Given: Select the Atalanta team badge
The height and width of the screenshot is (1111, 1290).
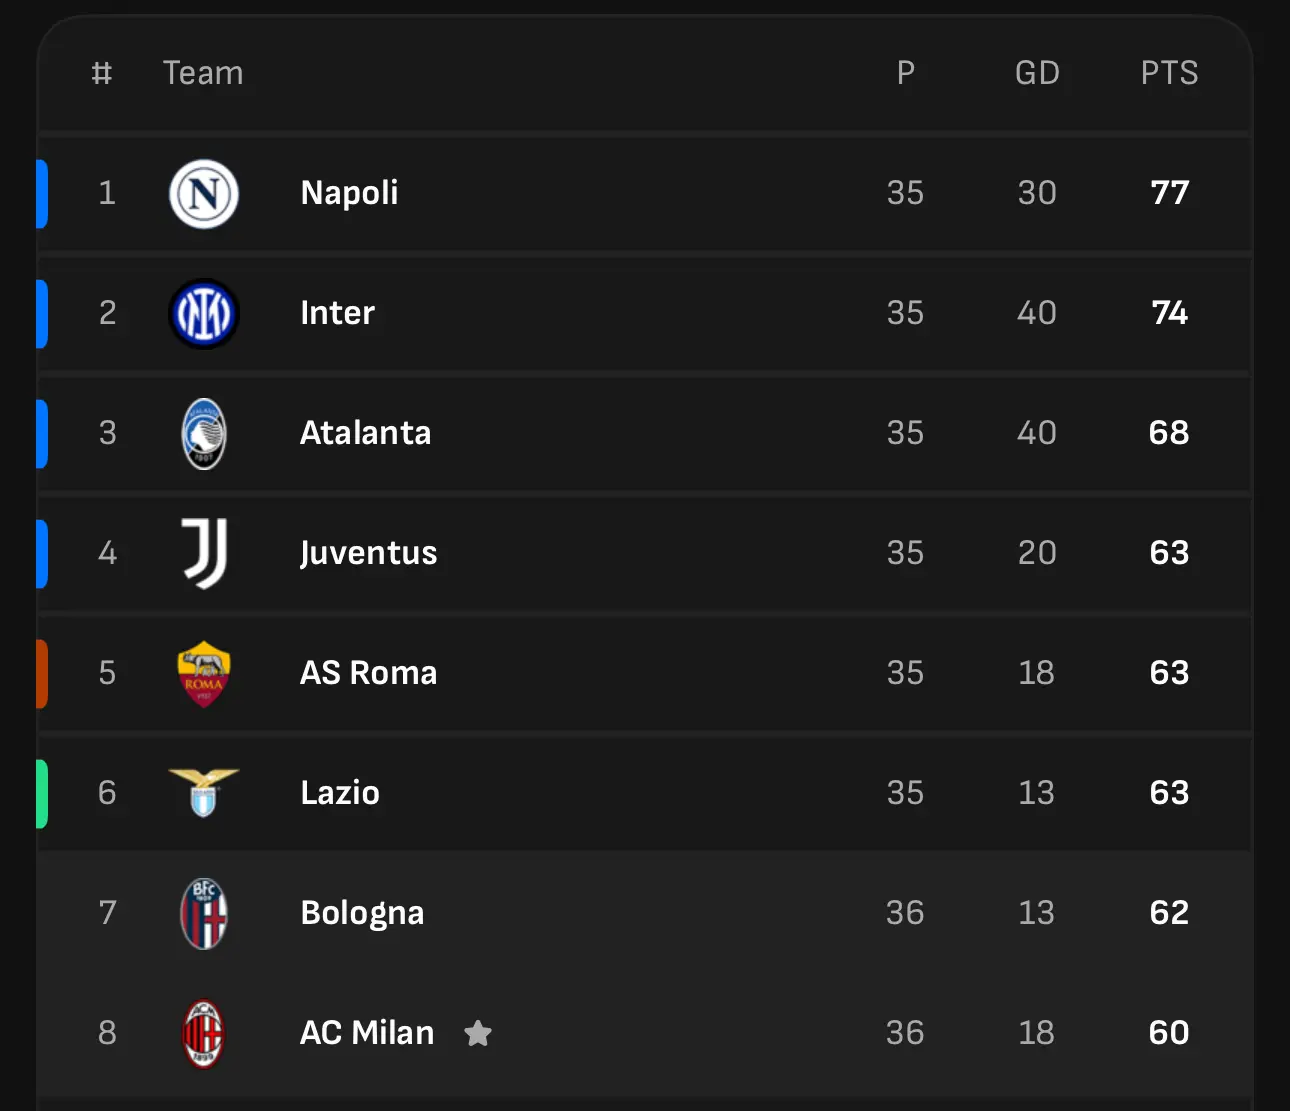Looking at the screenshot, I should [204, 434].
